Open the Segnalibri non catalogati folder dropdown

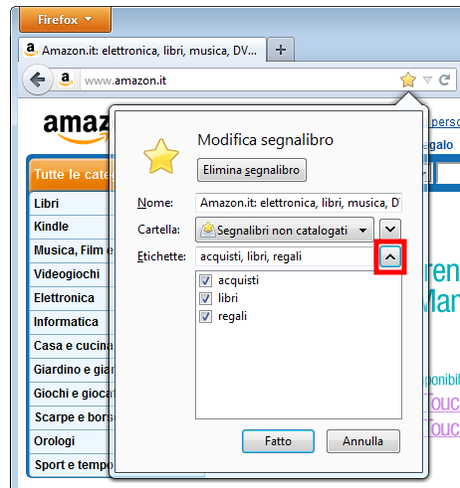(285, 230)
